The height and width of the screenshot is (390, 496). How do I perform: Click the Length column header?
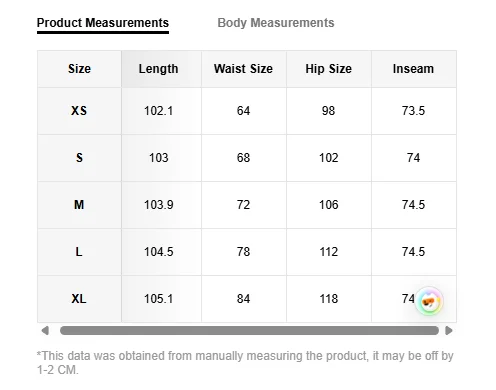point(158,69)
